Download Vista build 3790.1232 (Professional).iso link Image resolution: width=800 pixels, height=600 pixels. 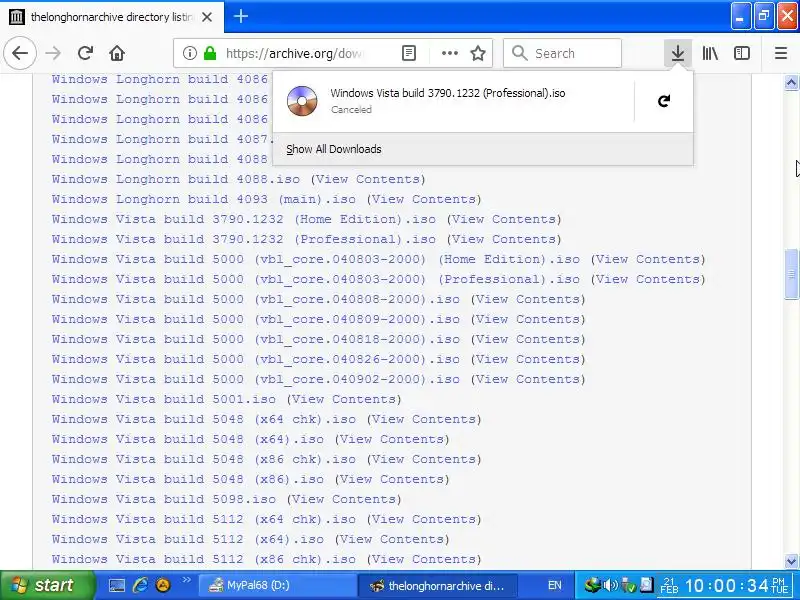[244, 239]
